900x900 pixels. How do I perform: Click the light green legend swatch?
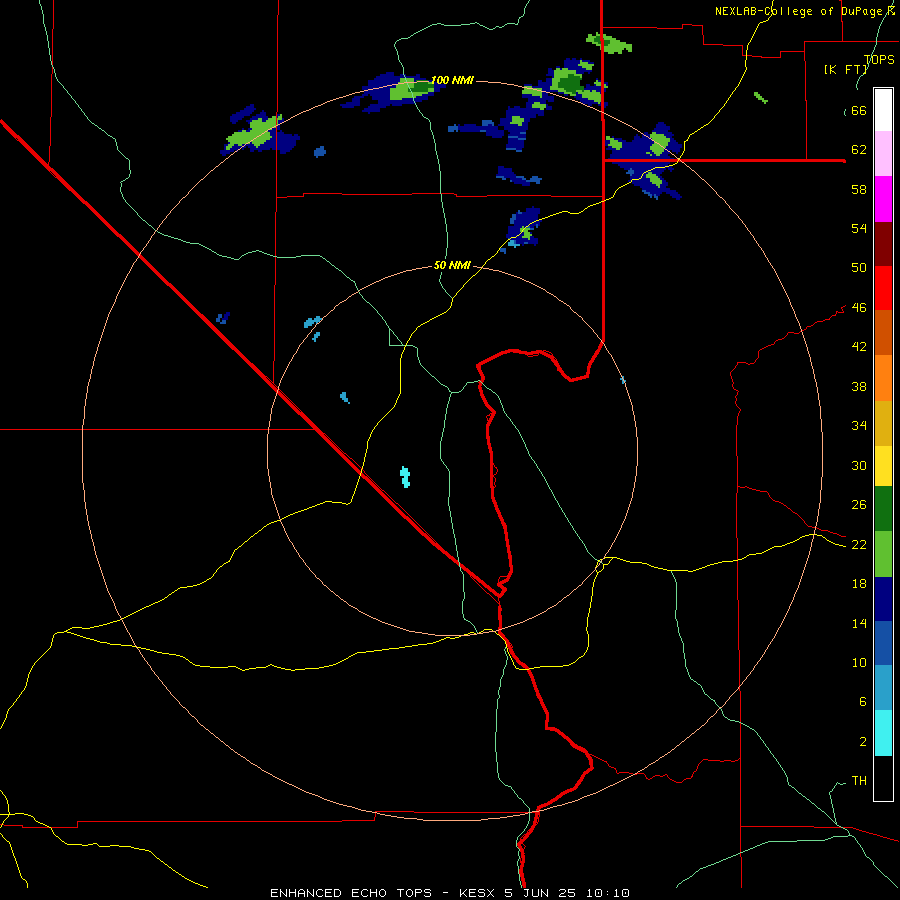click(883, 554)
